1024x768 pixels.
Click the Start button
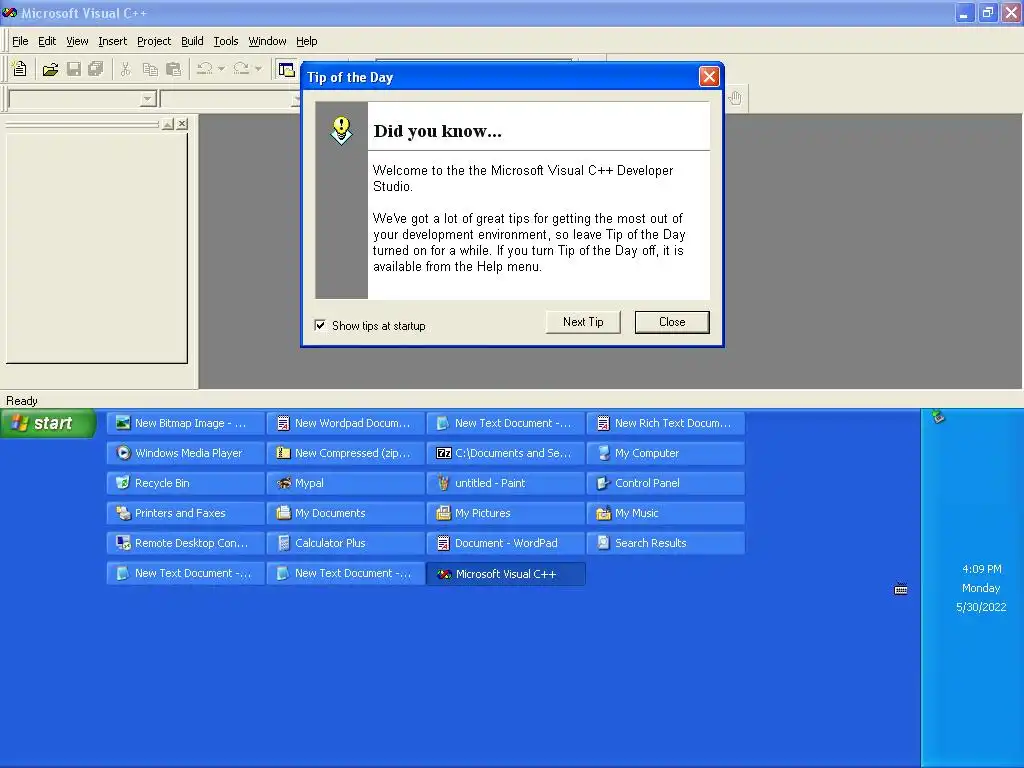[x=48, y=423]
